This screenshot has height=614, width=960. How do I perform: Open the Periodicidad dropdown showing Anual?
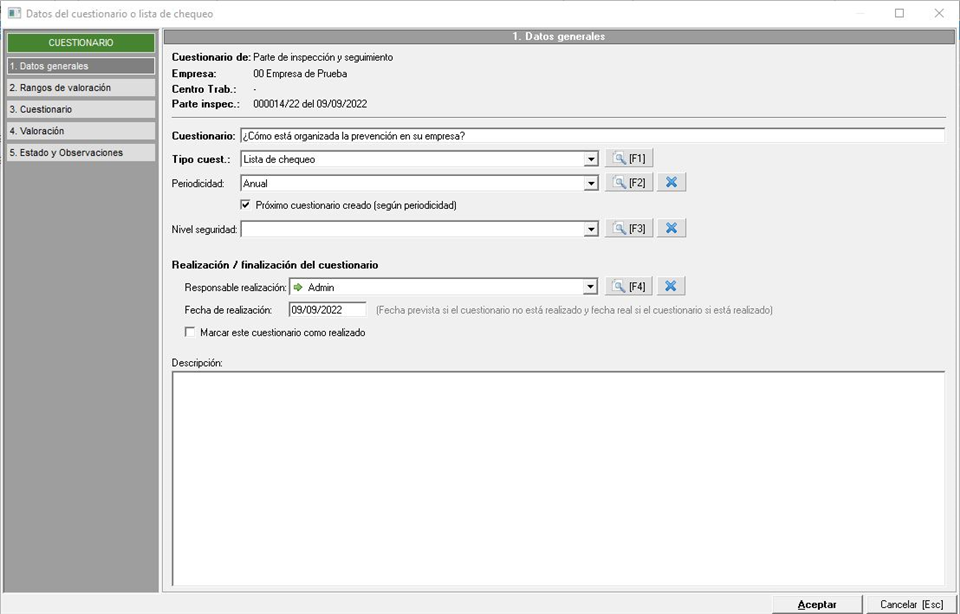(591, 183)
